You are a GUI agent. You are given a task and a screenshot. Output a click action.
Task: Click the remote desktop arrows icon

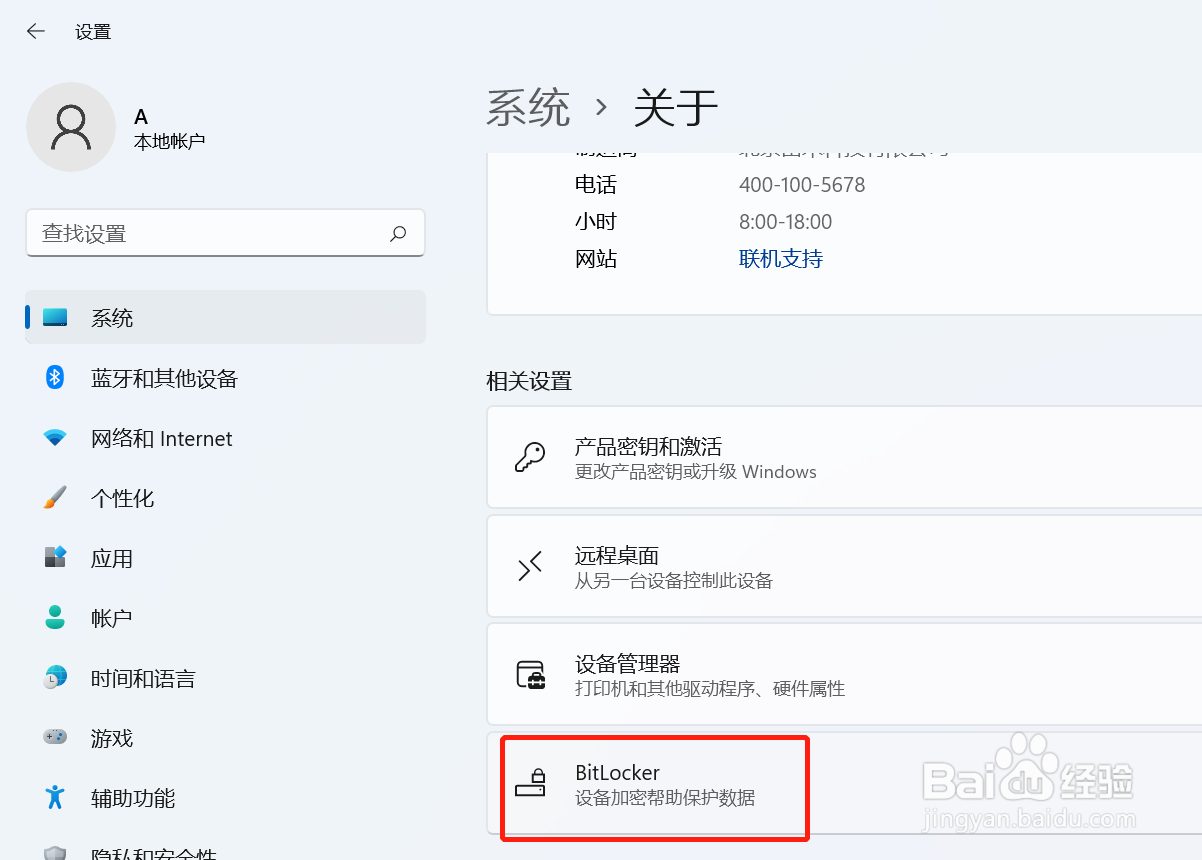(530, 567)
